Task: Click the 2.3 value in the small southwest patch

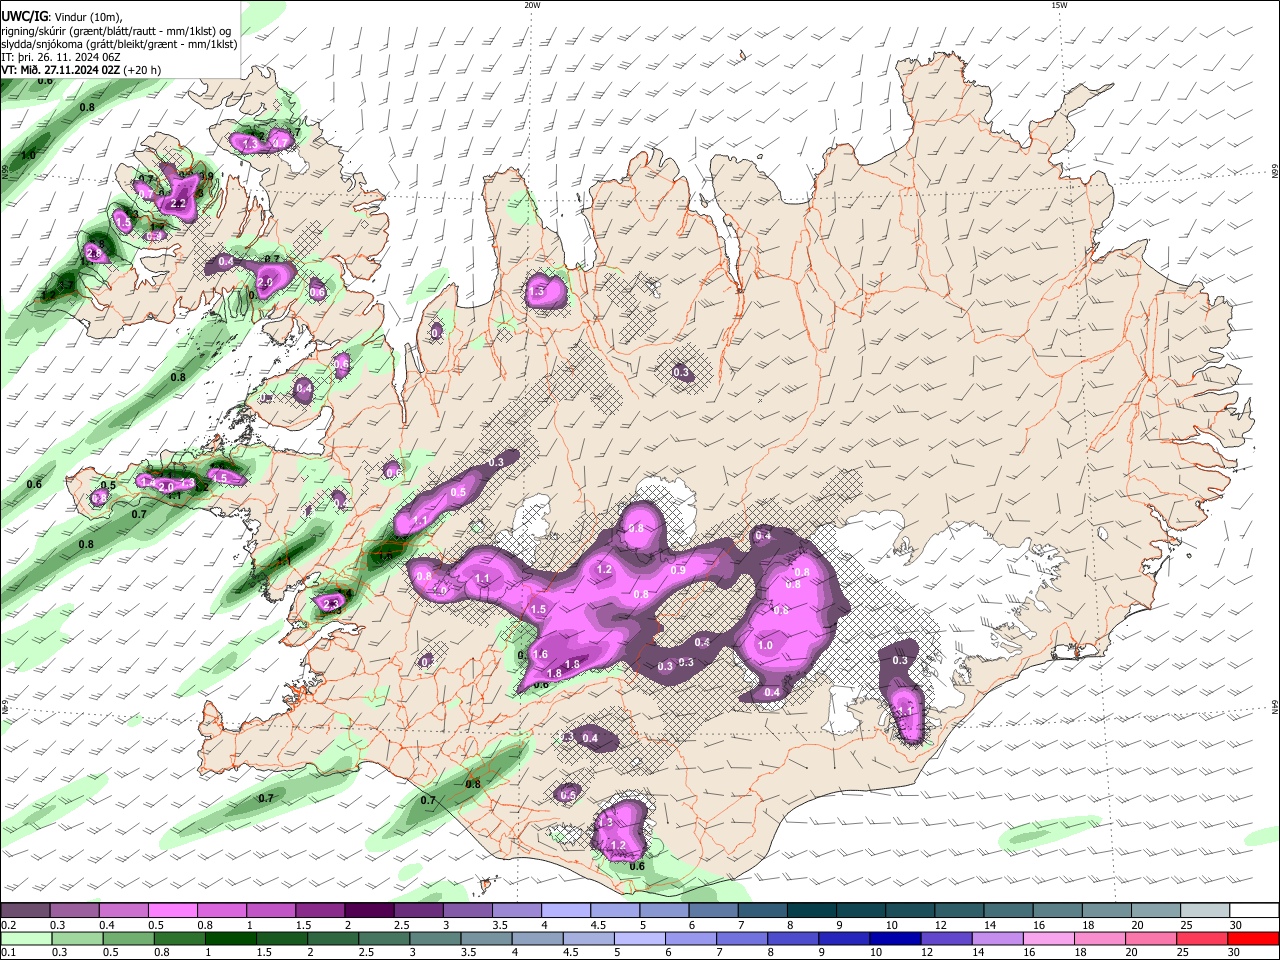Action: click(x=331, y=603)
